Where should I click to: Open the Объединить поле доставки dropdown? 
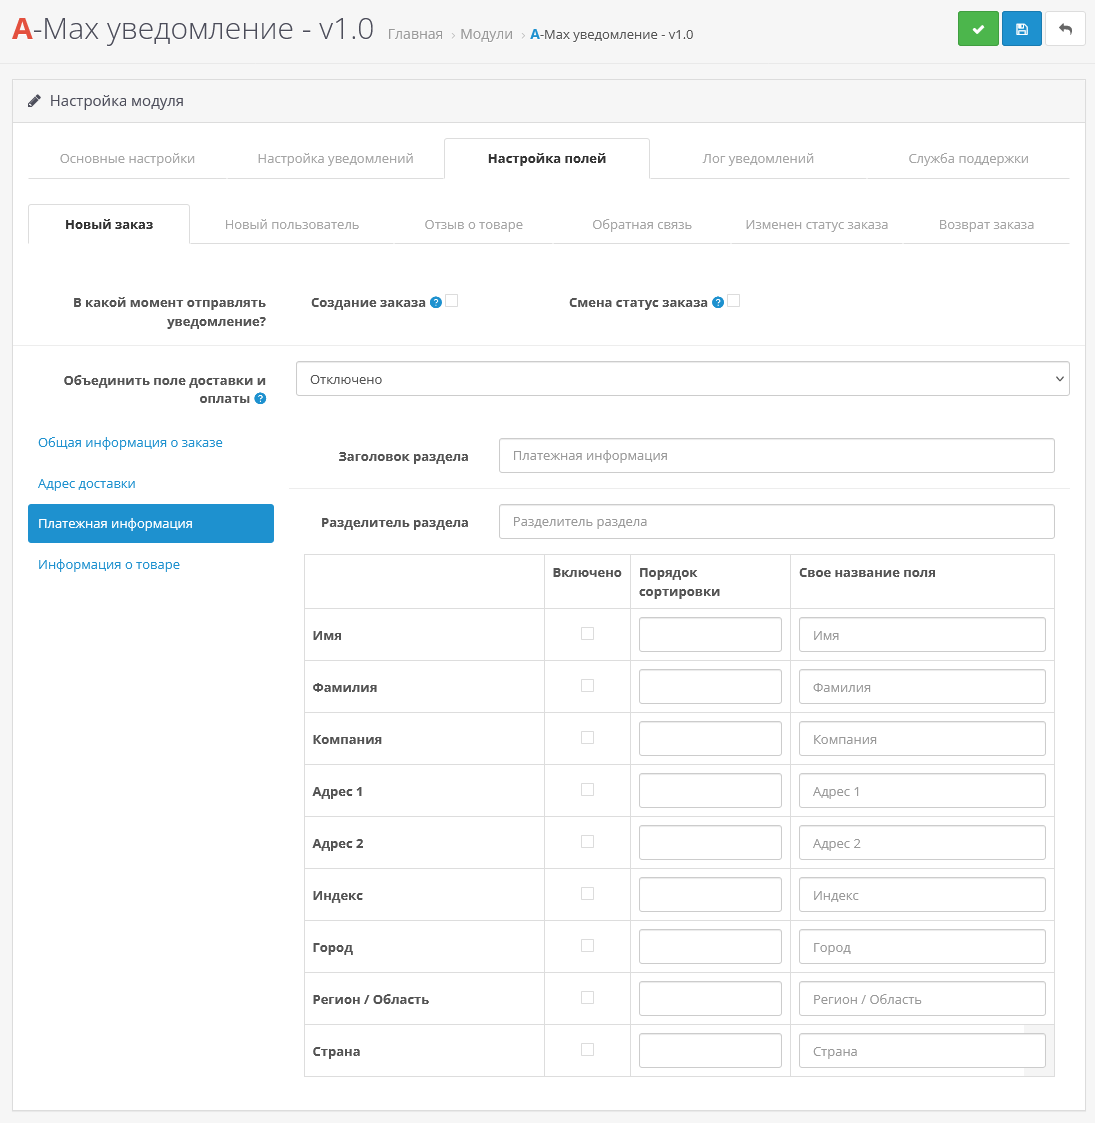coord(682,379)
